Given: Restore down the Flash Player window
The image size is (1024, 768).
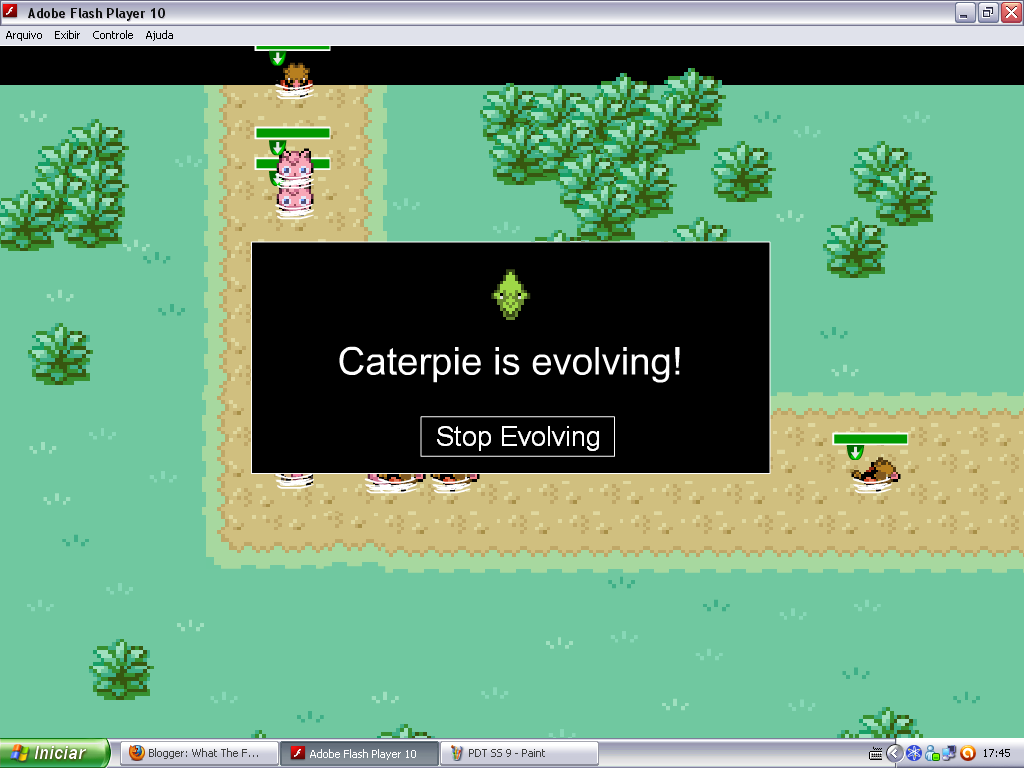Looking at the screenshot, I should (x=988, y=12).
